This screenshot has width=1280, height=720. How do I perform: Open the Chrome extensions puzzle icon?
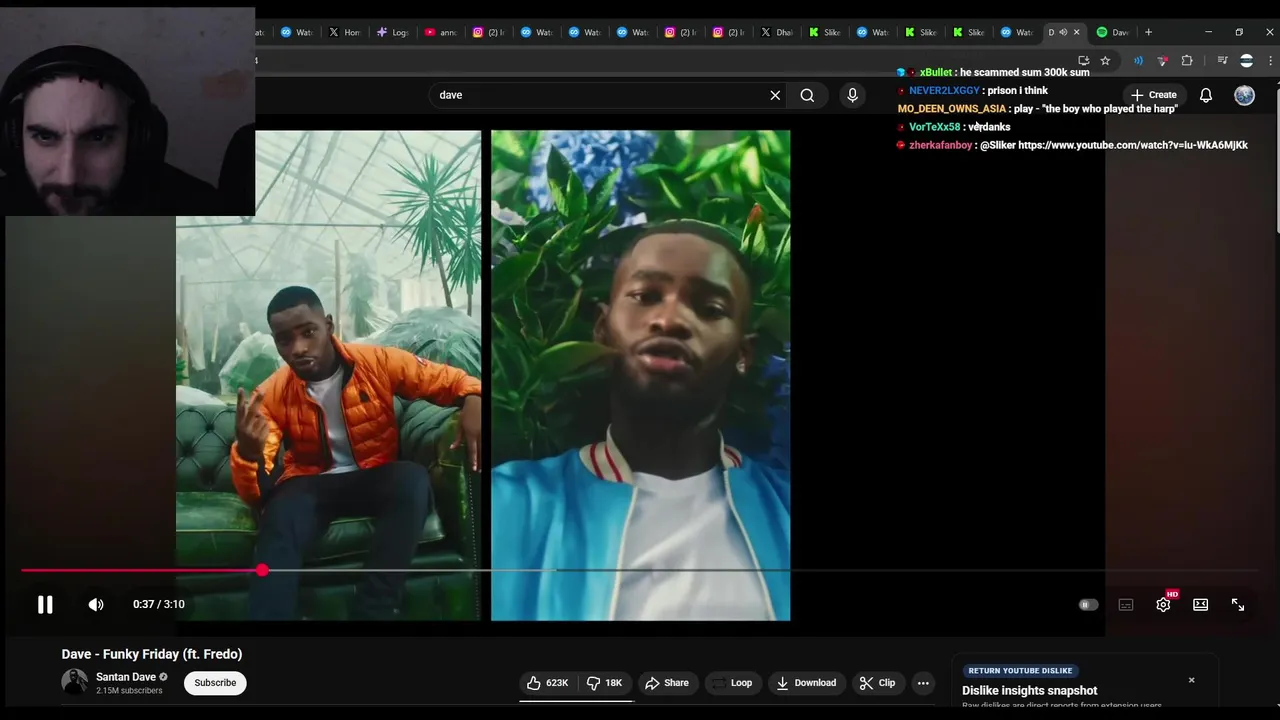click(x=1187, y=61)
